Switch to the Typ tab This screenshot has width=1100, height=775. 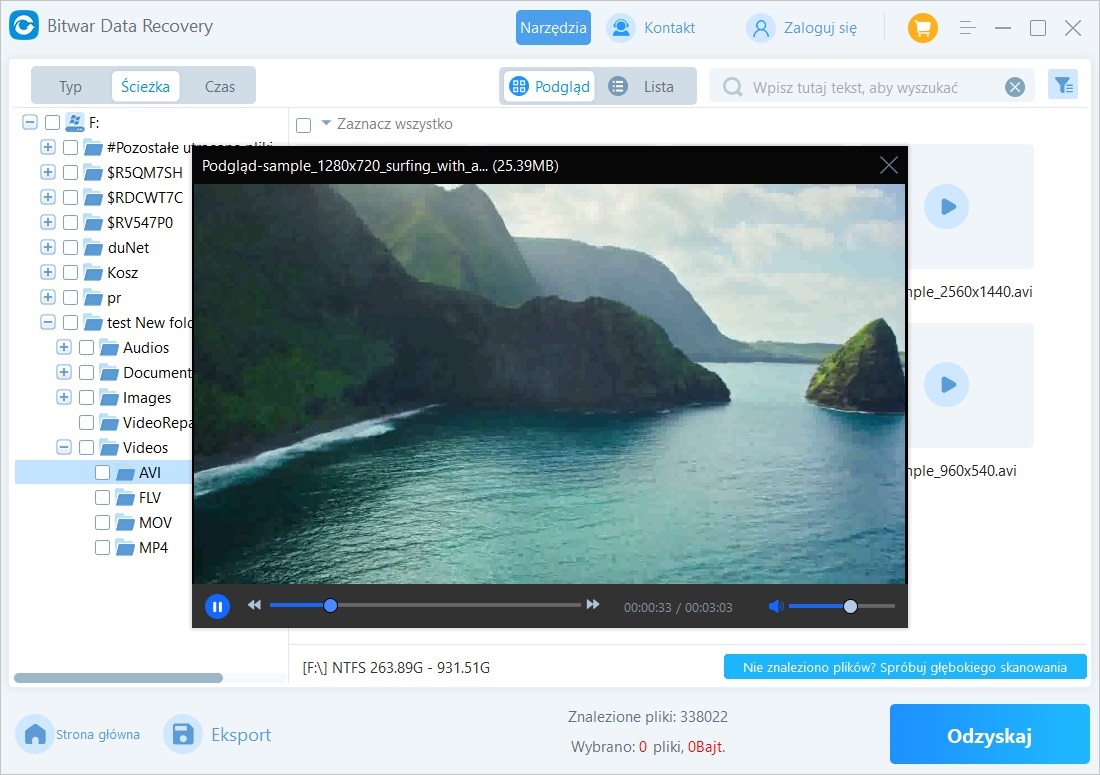click(x=70, y=87)
